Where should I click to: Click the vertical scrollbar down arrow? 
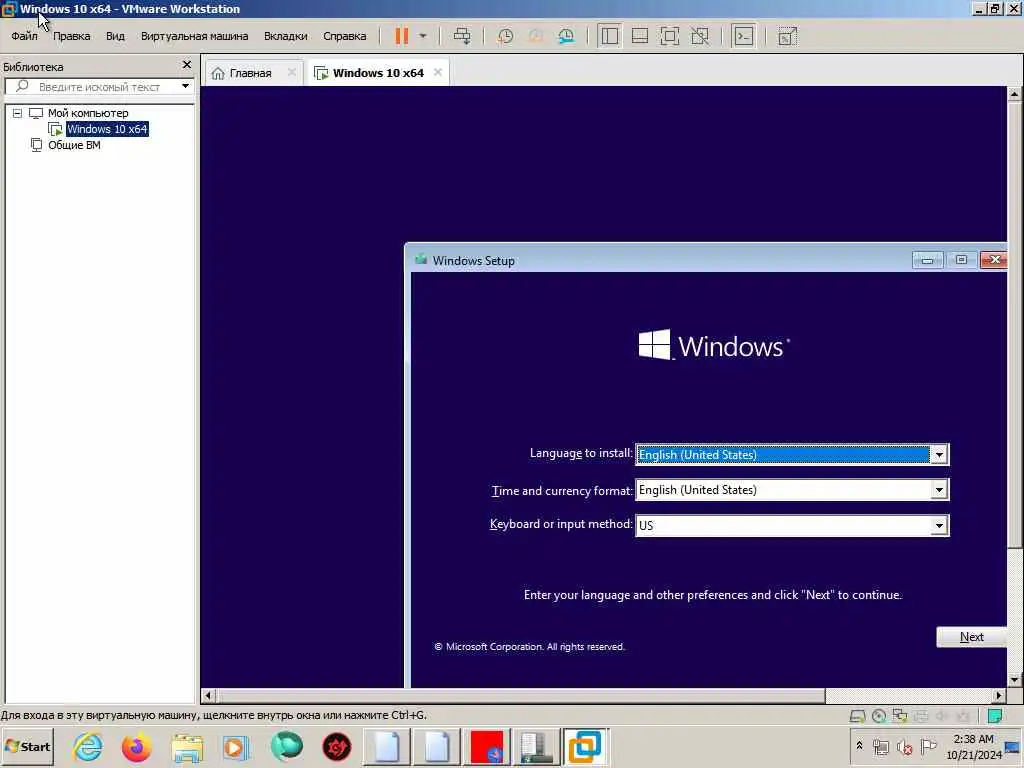(x=1014, y=680)
